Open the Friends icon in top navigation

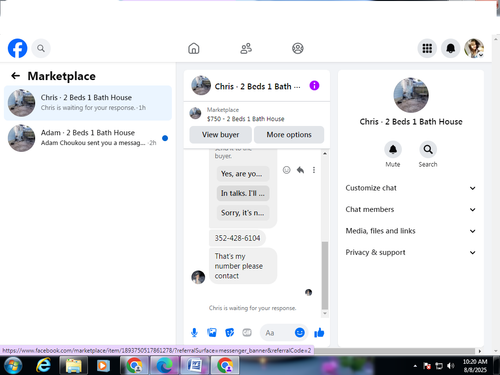(x=246, y=48)
